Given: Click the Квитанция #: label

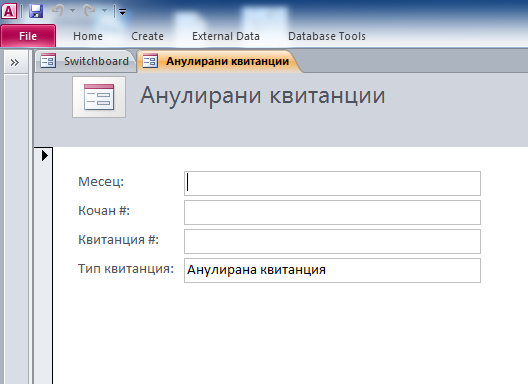Looking at the screenshot, I should 119,240.
